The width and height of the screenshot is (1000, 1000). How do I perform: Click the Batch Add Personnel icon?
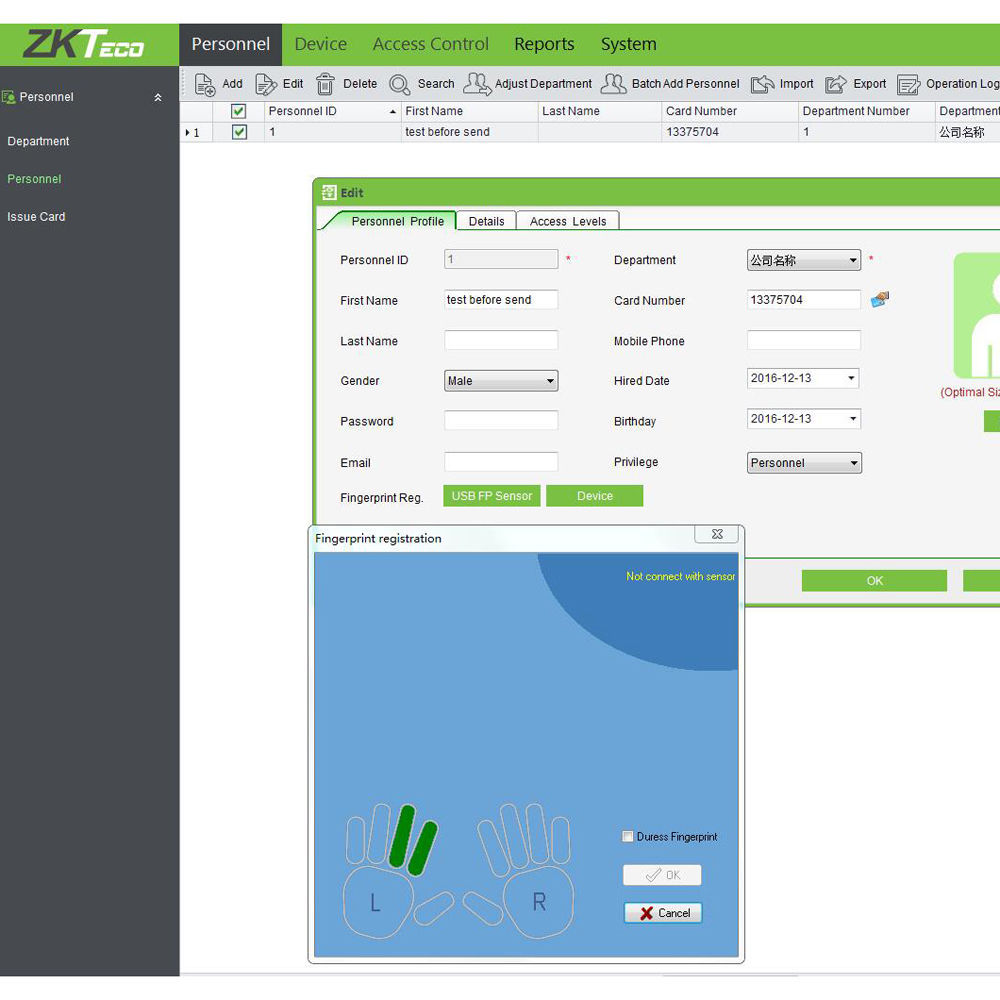click(614, 84)
